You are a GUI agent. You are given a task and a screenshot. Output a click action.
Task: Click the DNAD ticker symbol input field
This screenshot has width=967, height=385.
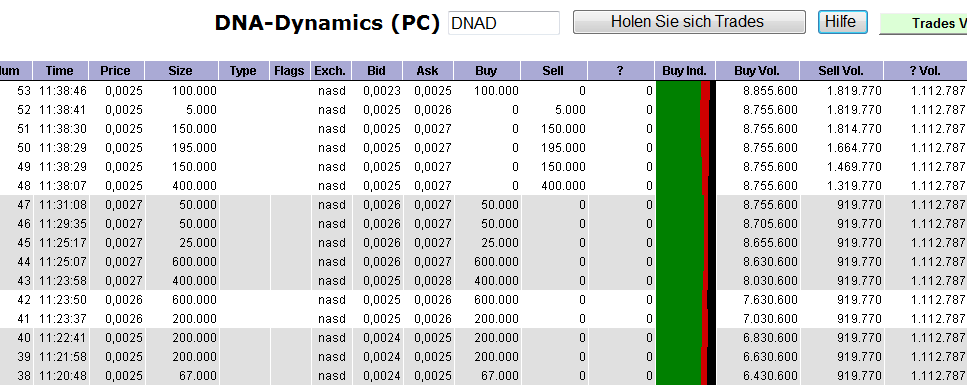click(504, 23)
